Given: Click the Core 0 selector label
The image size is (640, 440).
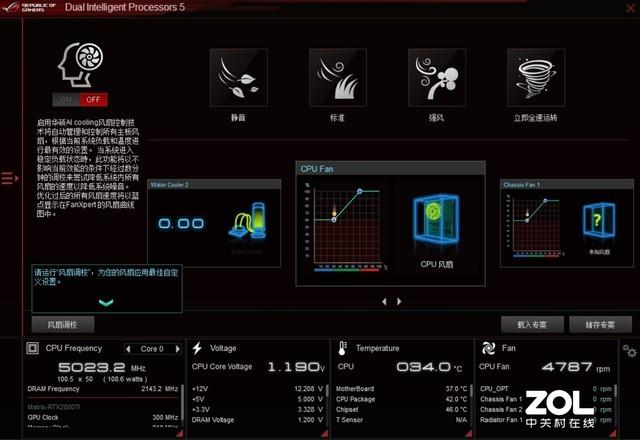Looking at the screenshot, I should point(152,349).
